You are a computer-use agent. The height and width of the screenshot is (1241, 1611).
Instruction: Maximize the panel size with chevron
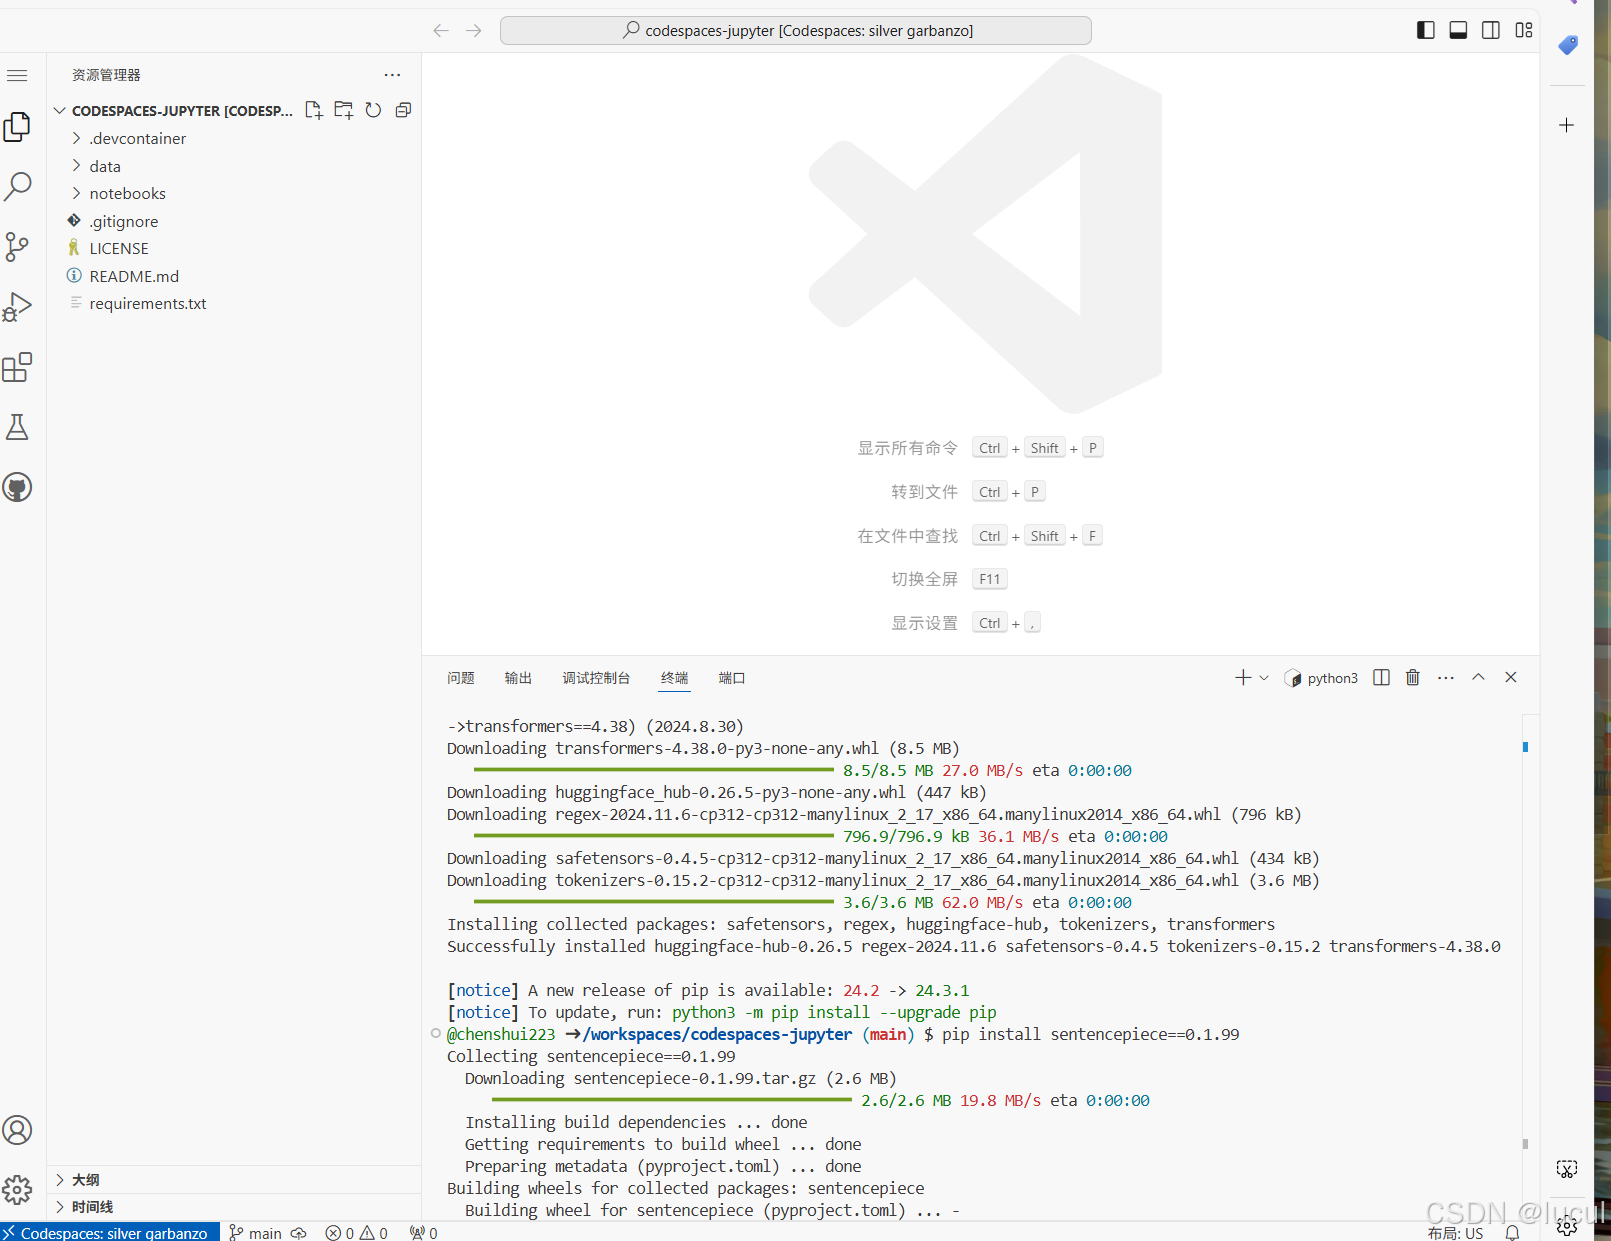tap(1478, 678)
